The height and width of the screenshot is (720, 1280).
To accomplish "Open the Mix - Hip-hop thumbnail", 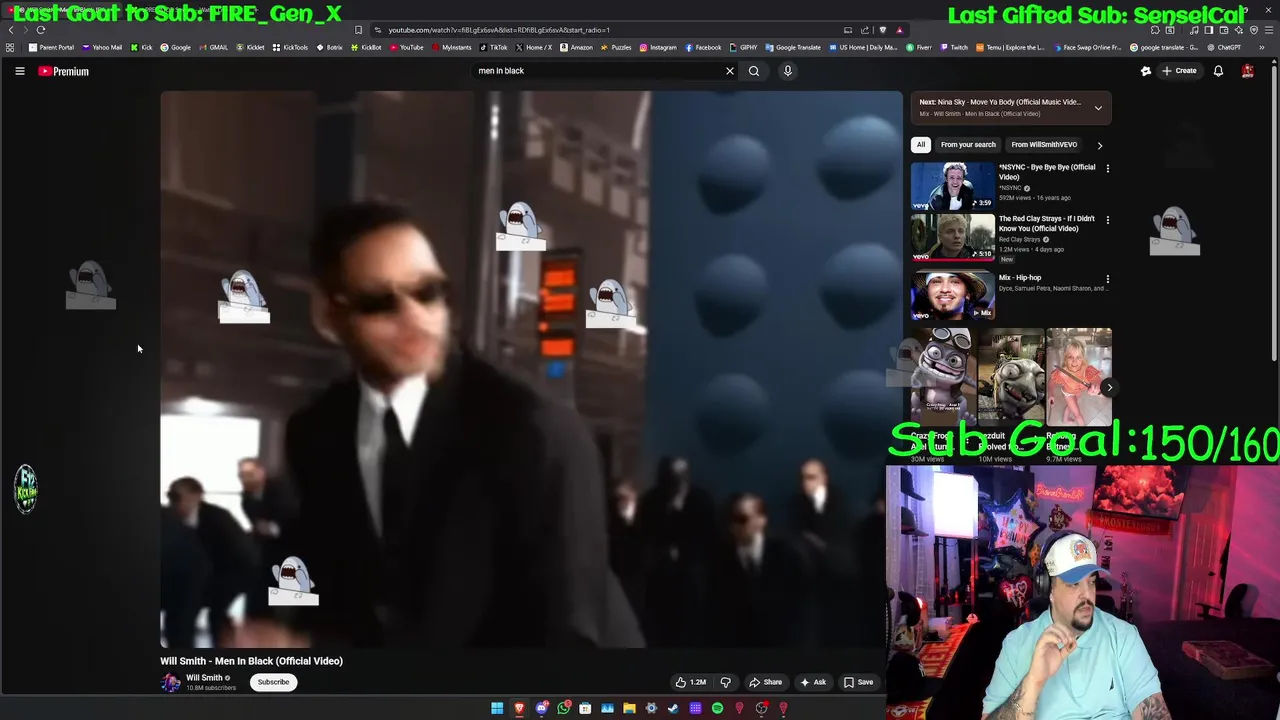I will (x=953, y=296).
